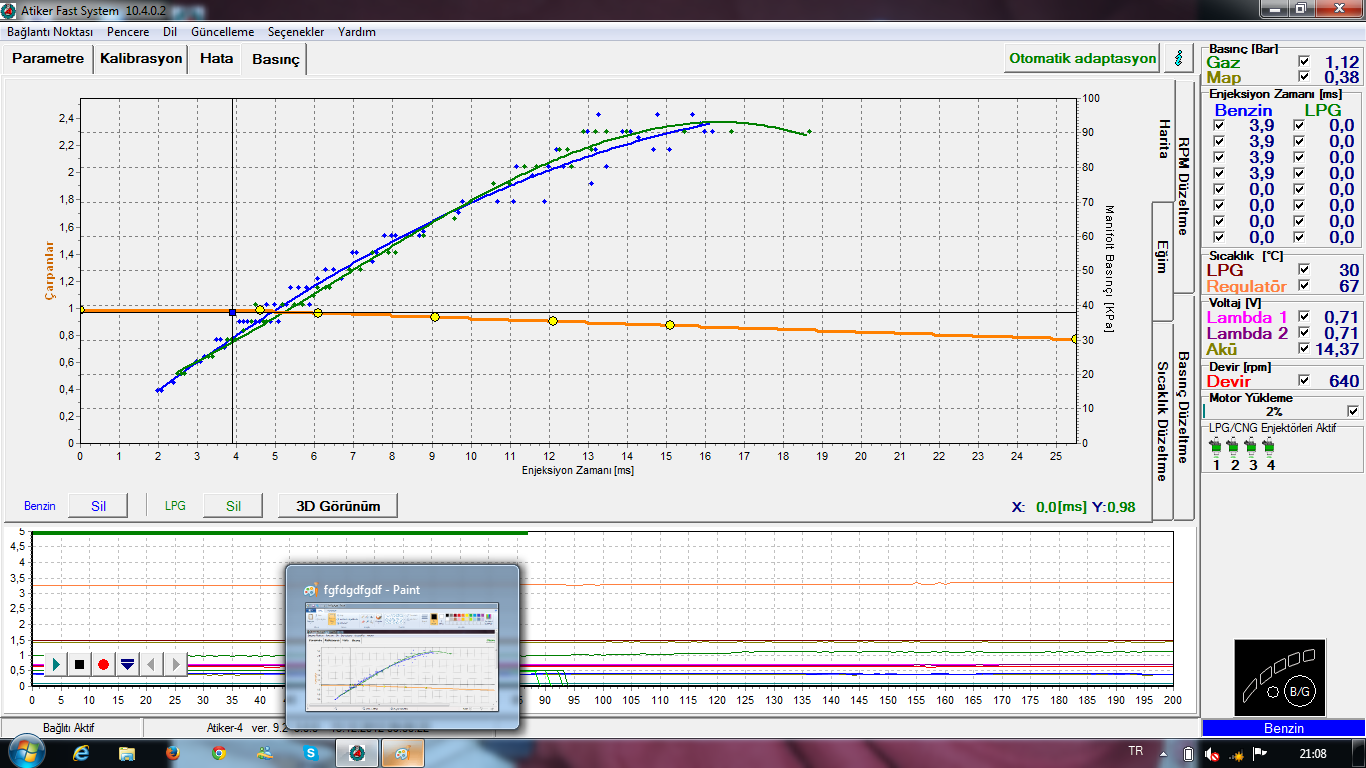
Task: Click the blue Benzin status bar
Action: tap(1284, 729)
